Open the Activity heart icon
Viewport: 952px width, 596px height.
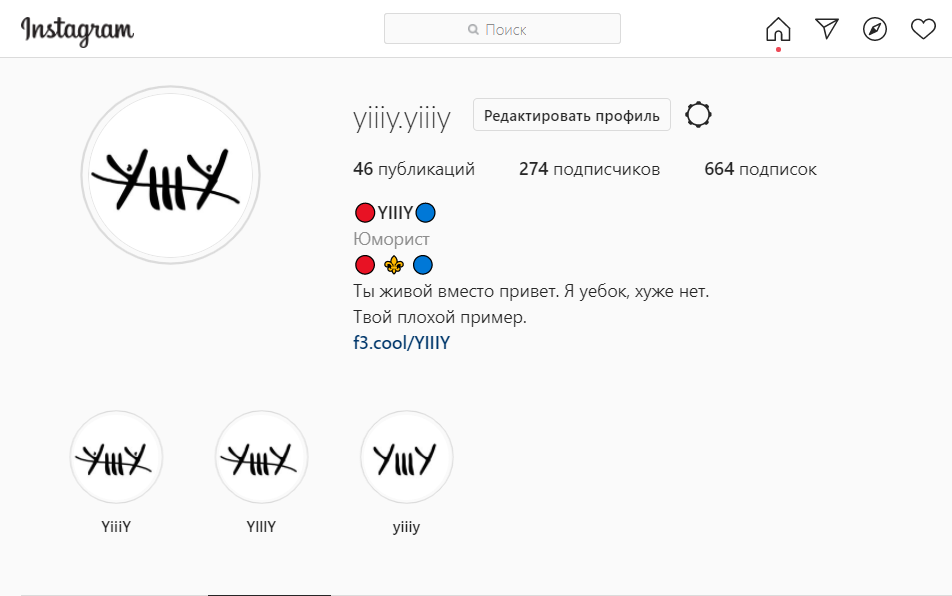923,29
